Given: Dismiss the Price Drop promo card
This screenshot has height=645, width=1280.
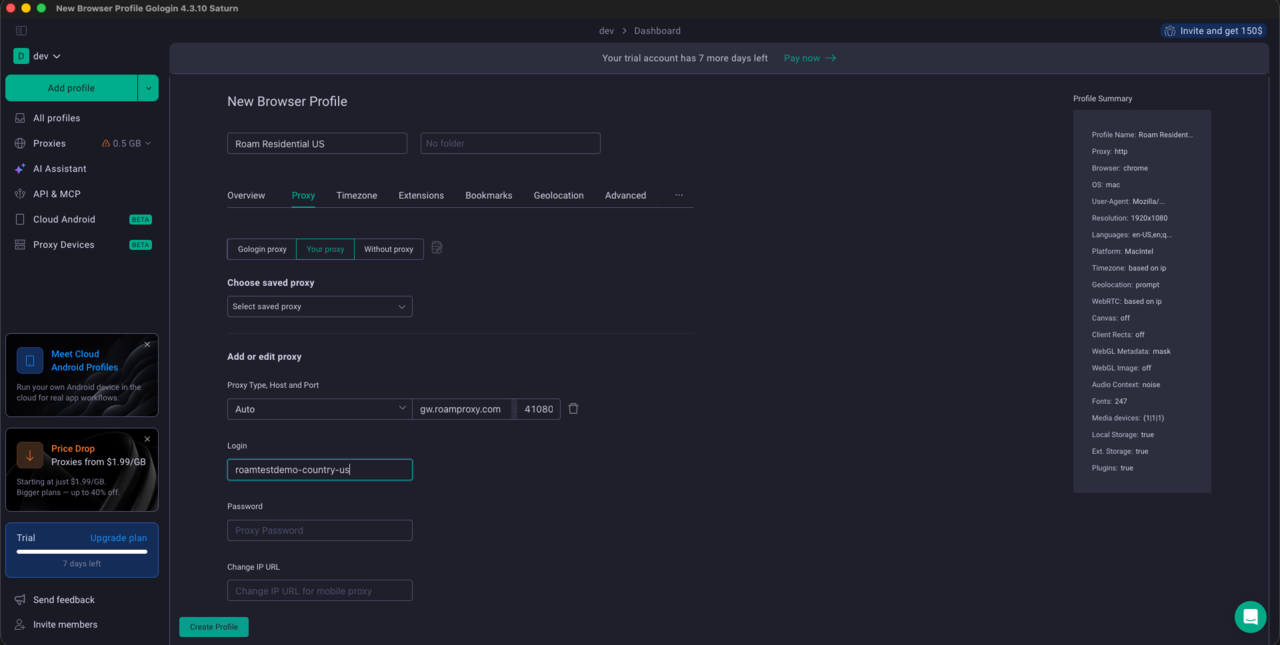Looking at the screenshot, I should (x=147, y=439).
